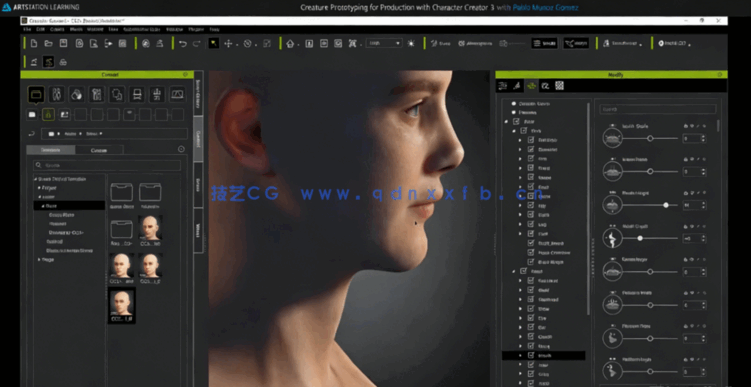The image size is (751, 387).
Task: Switch to the Custom tab in Content
Action: click(99, 150)
